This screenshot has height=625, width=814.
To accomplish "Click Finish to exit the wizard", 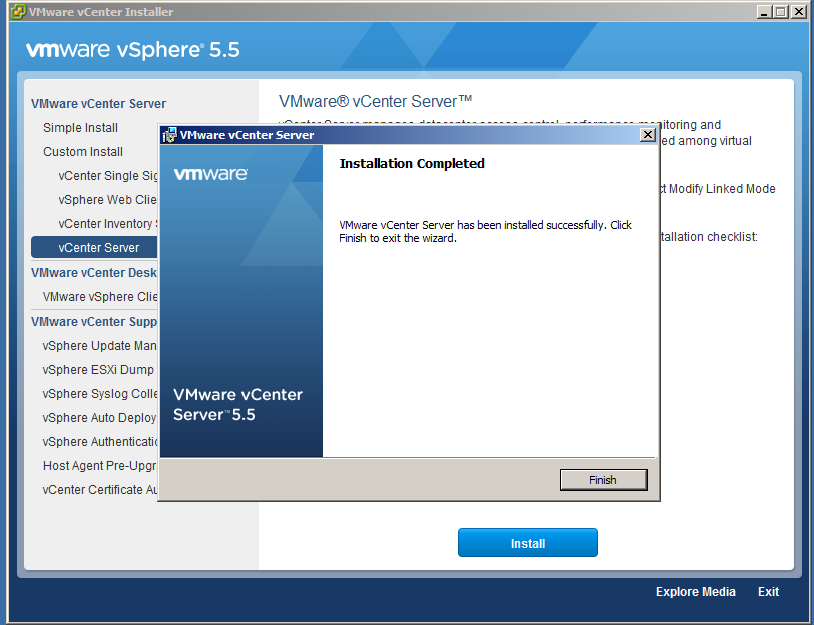I will [x=603, y=480].
